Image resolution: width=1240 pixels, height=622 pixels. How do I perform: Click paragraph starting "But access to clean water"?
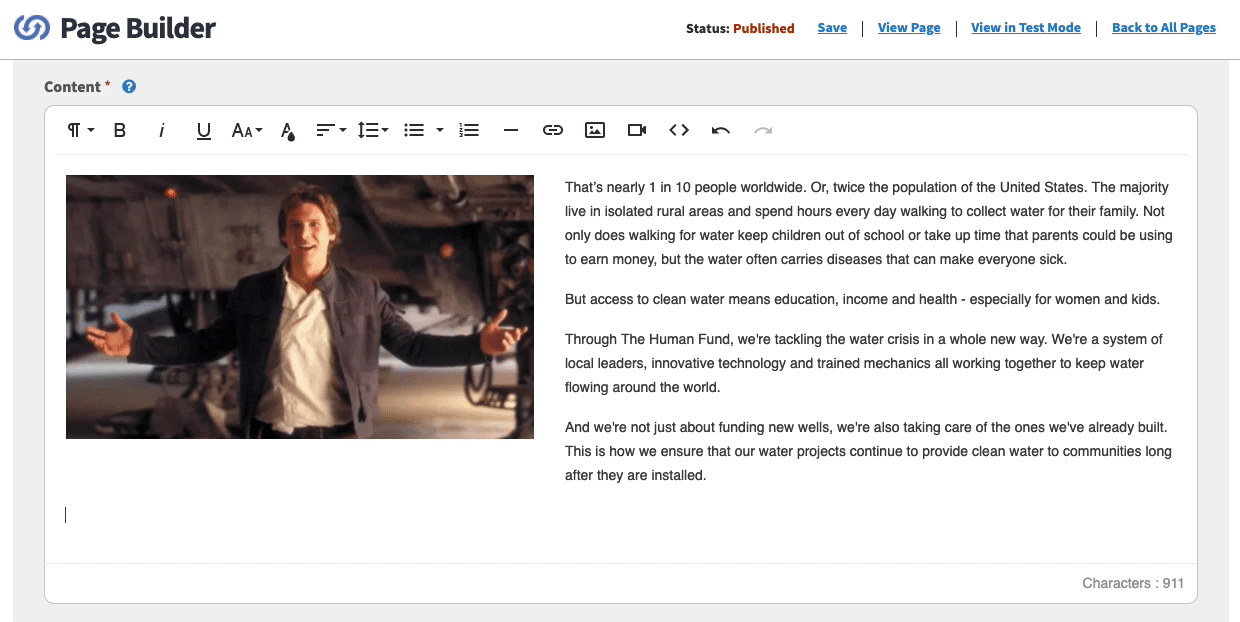[x=862, y=299]
